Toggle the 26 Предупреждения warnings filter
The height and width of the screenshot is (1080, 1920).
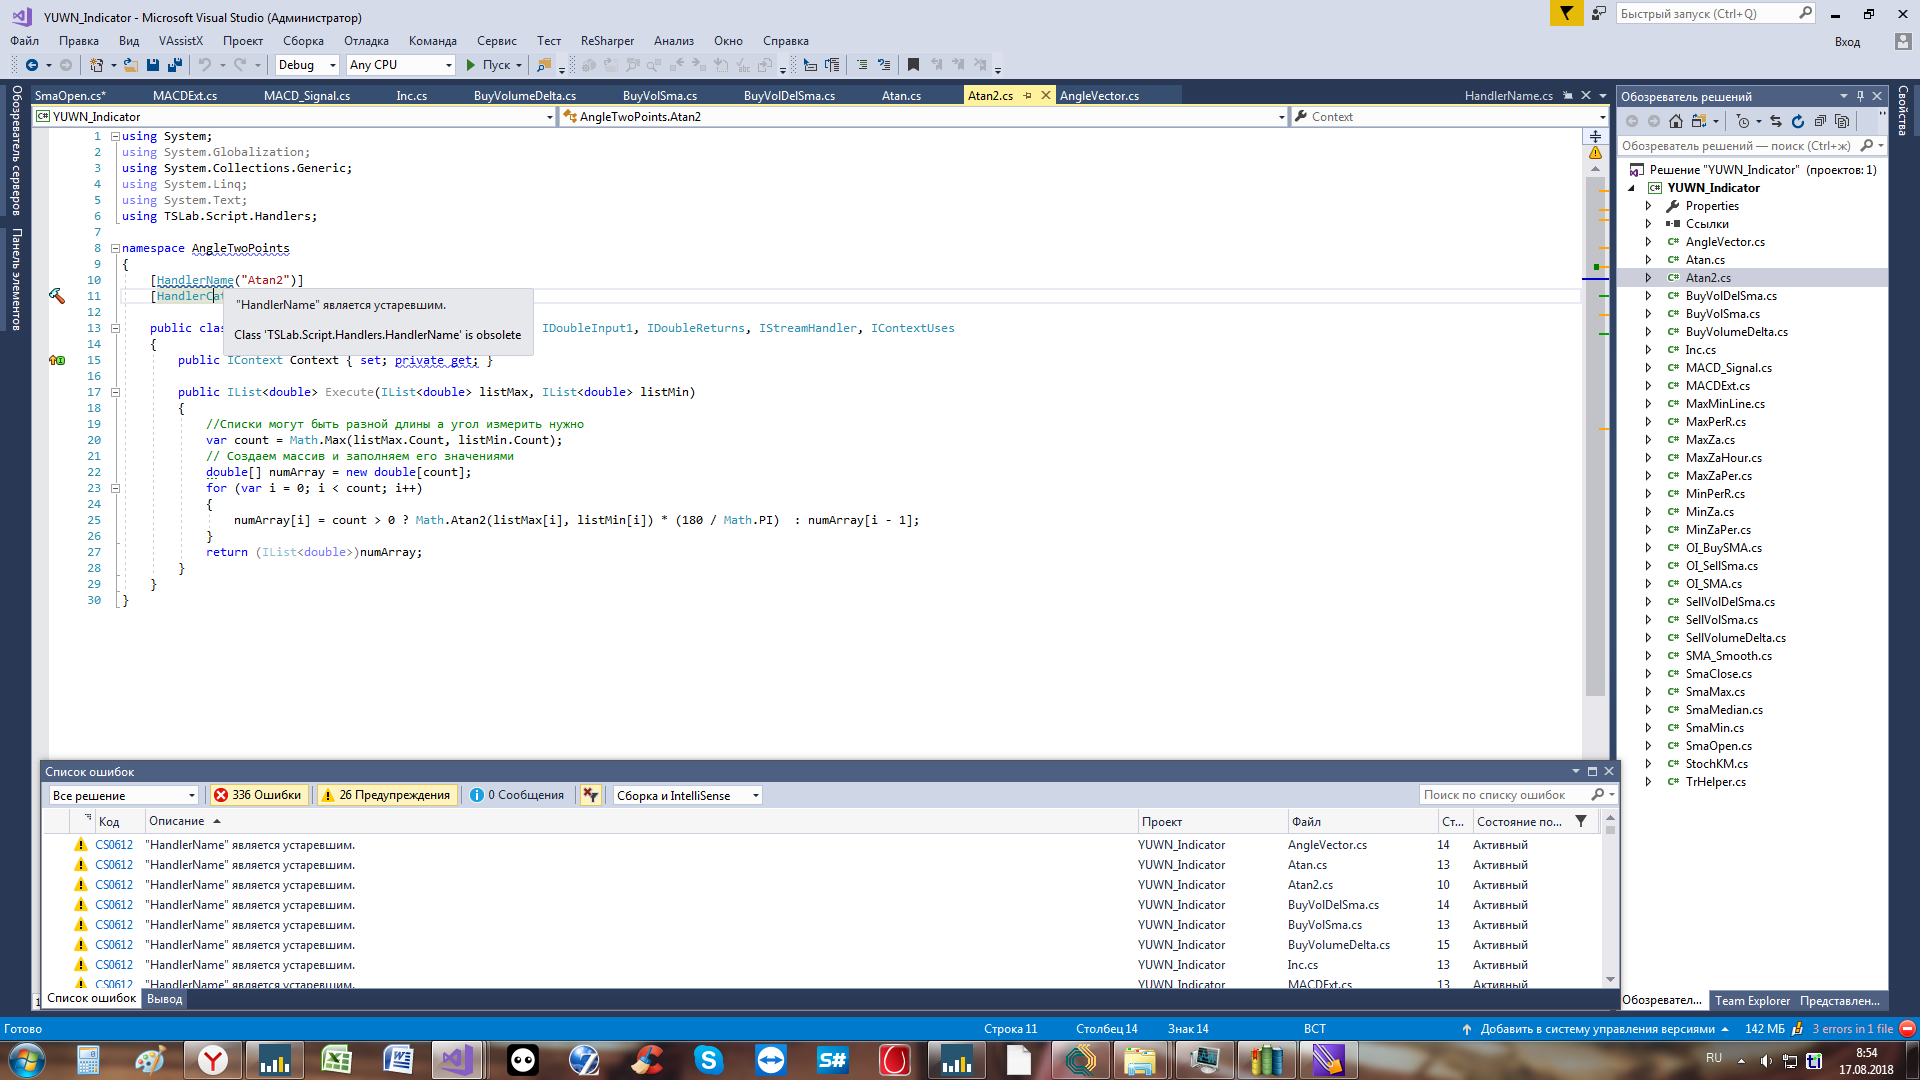386,795
